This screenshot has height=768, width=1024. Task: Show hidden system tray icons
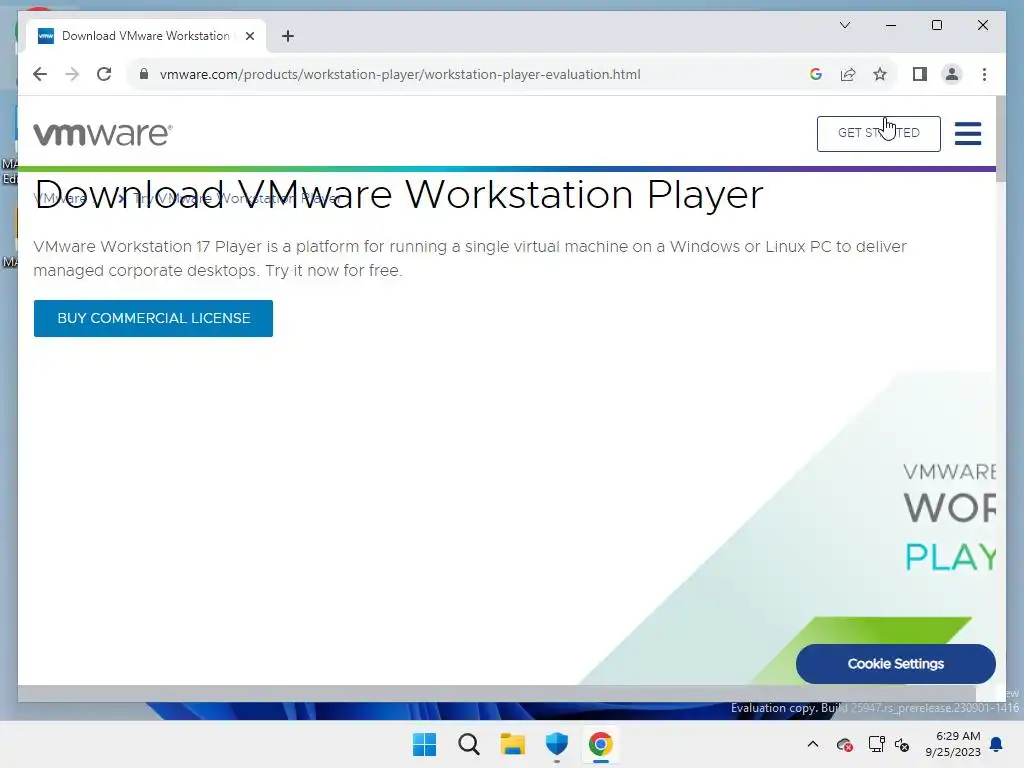pyautogui.click(x=812, y=744)
